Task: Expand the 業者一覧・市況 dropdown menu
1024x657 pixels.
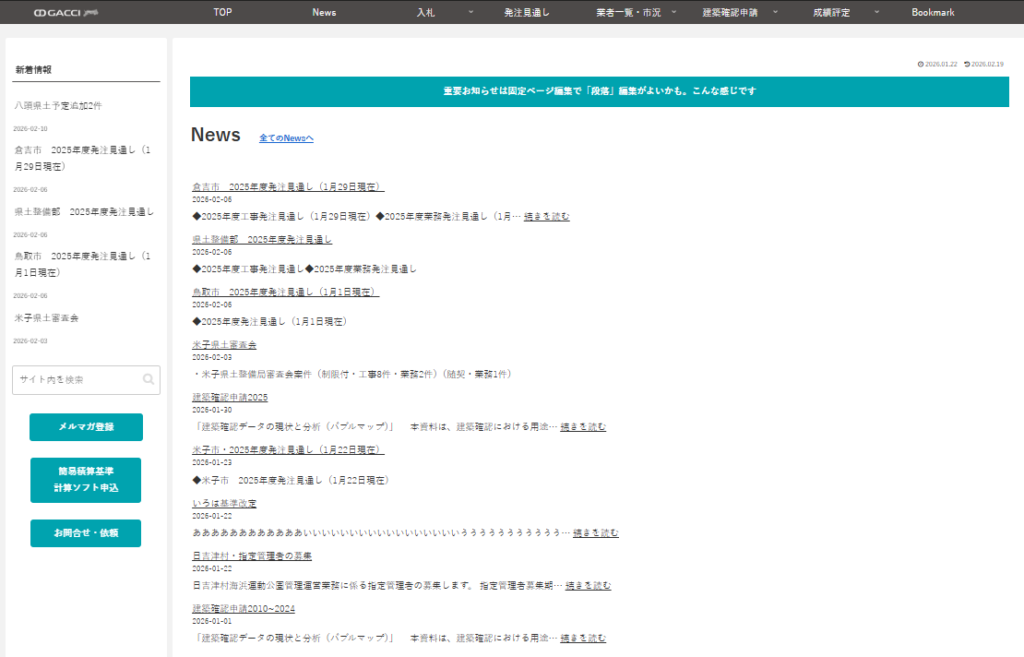Action: tap(674, 12)
